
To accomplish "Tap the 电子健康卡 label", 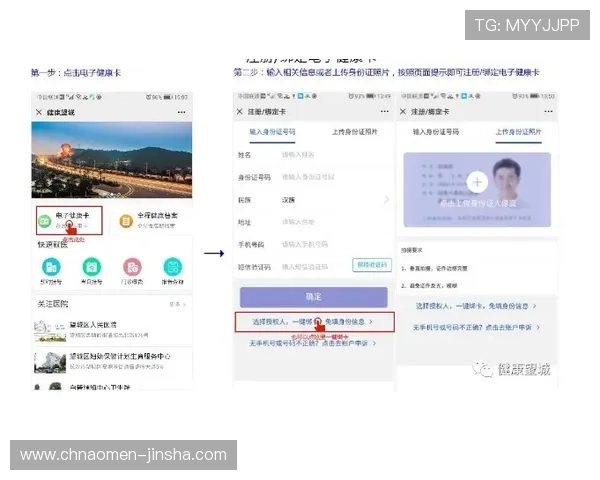I will 72,216.
